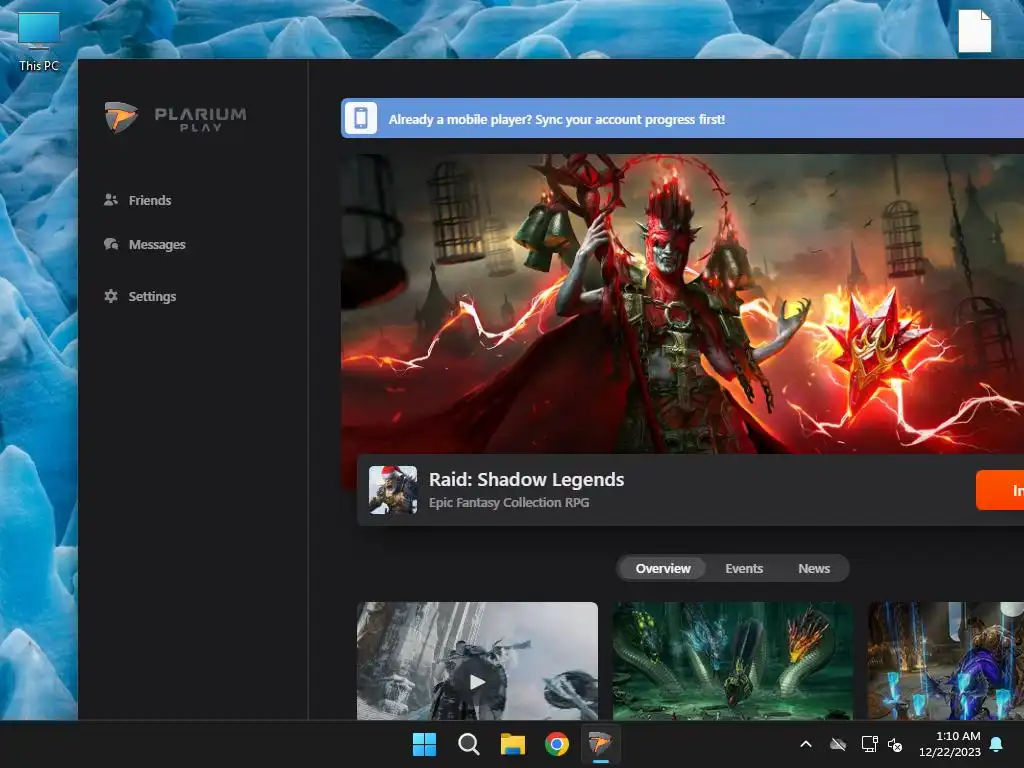
Task: Click the Epic Fantasy Collection RPG subtitle
Action: coord(509,503)
